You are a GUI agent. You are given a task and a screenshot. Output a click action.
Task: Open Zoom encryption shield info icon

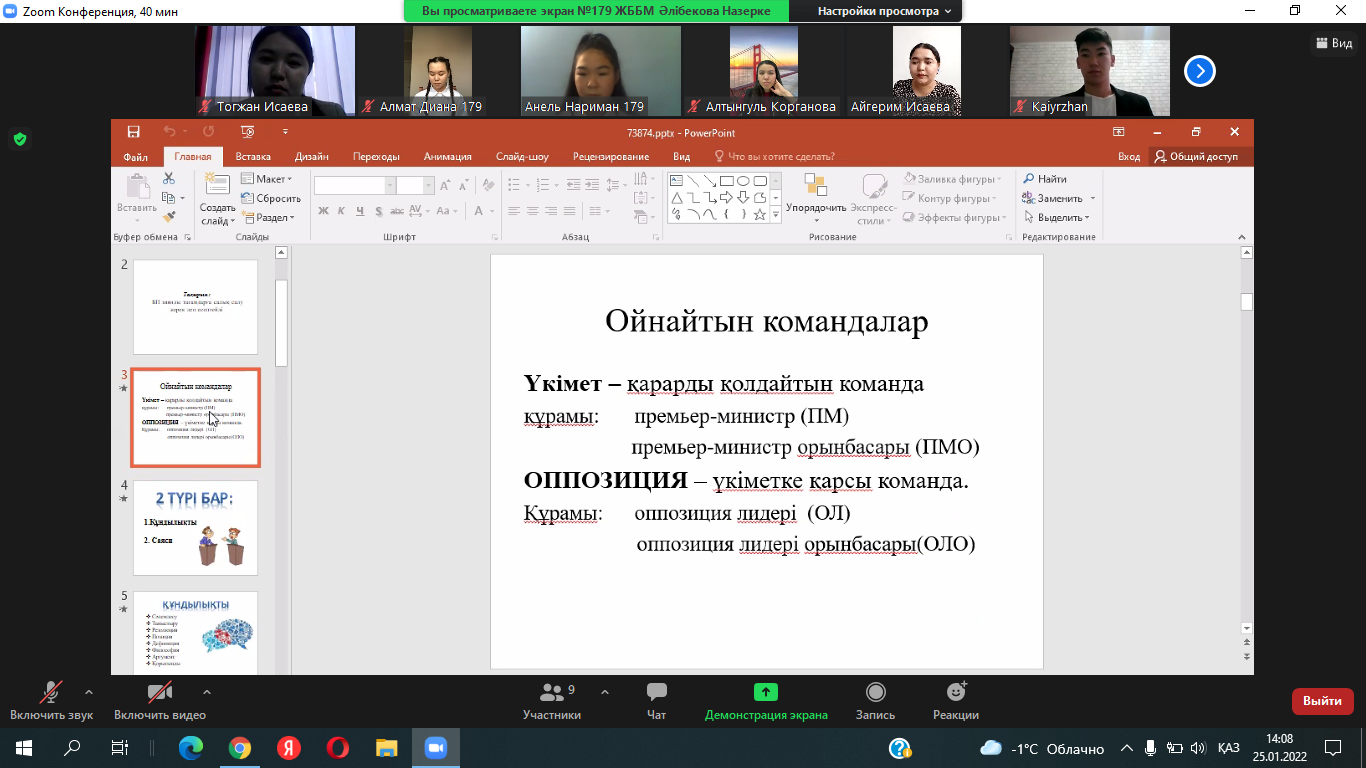point(19,139)
